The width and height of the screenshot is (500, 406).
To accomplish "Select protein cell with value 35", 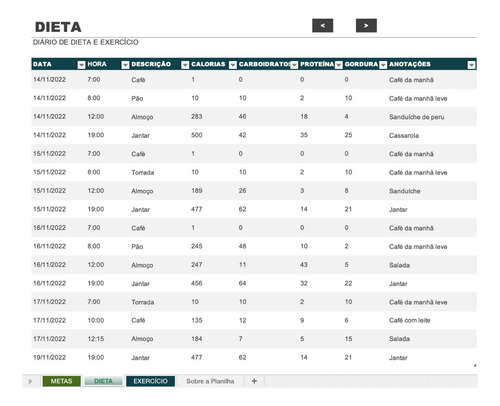I will 304,135.
